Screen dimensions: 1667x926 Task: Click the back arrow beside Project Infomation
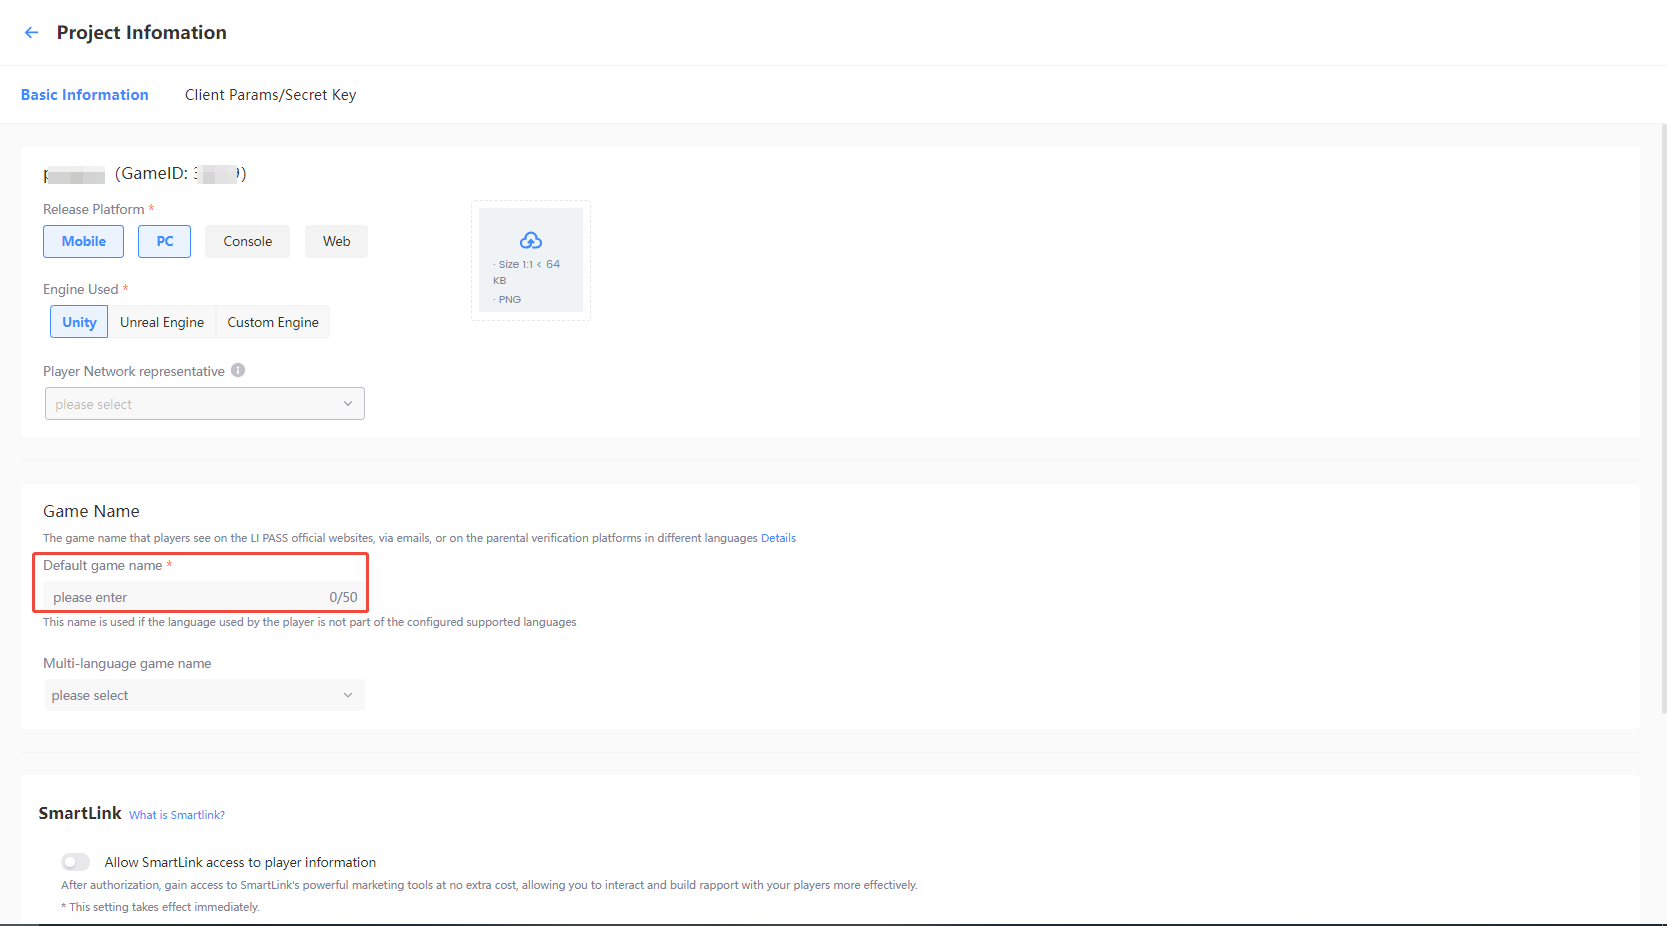click(x=31, y=33)
